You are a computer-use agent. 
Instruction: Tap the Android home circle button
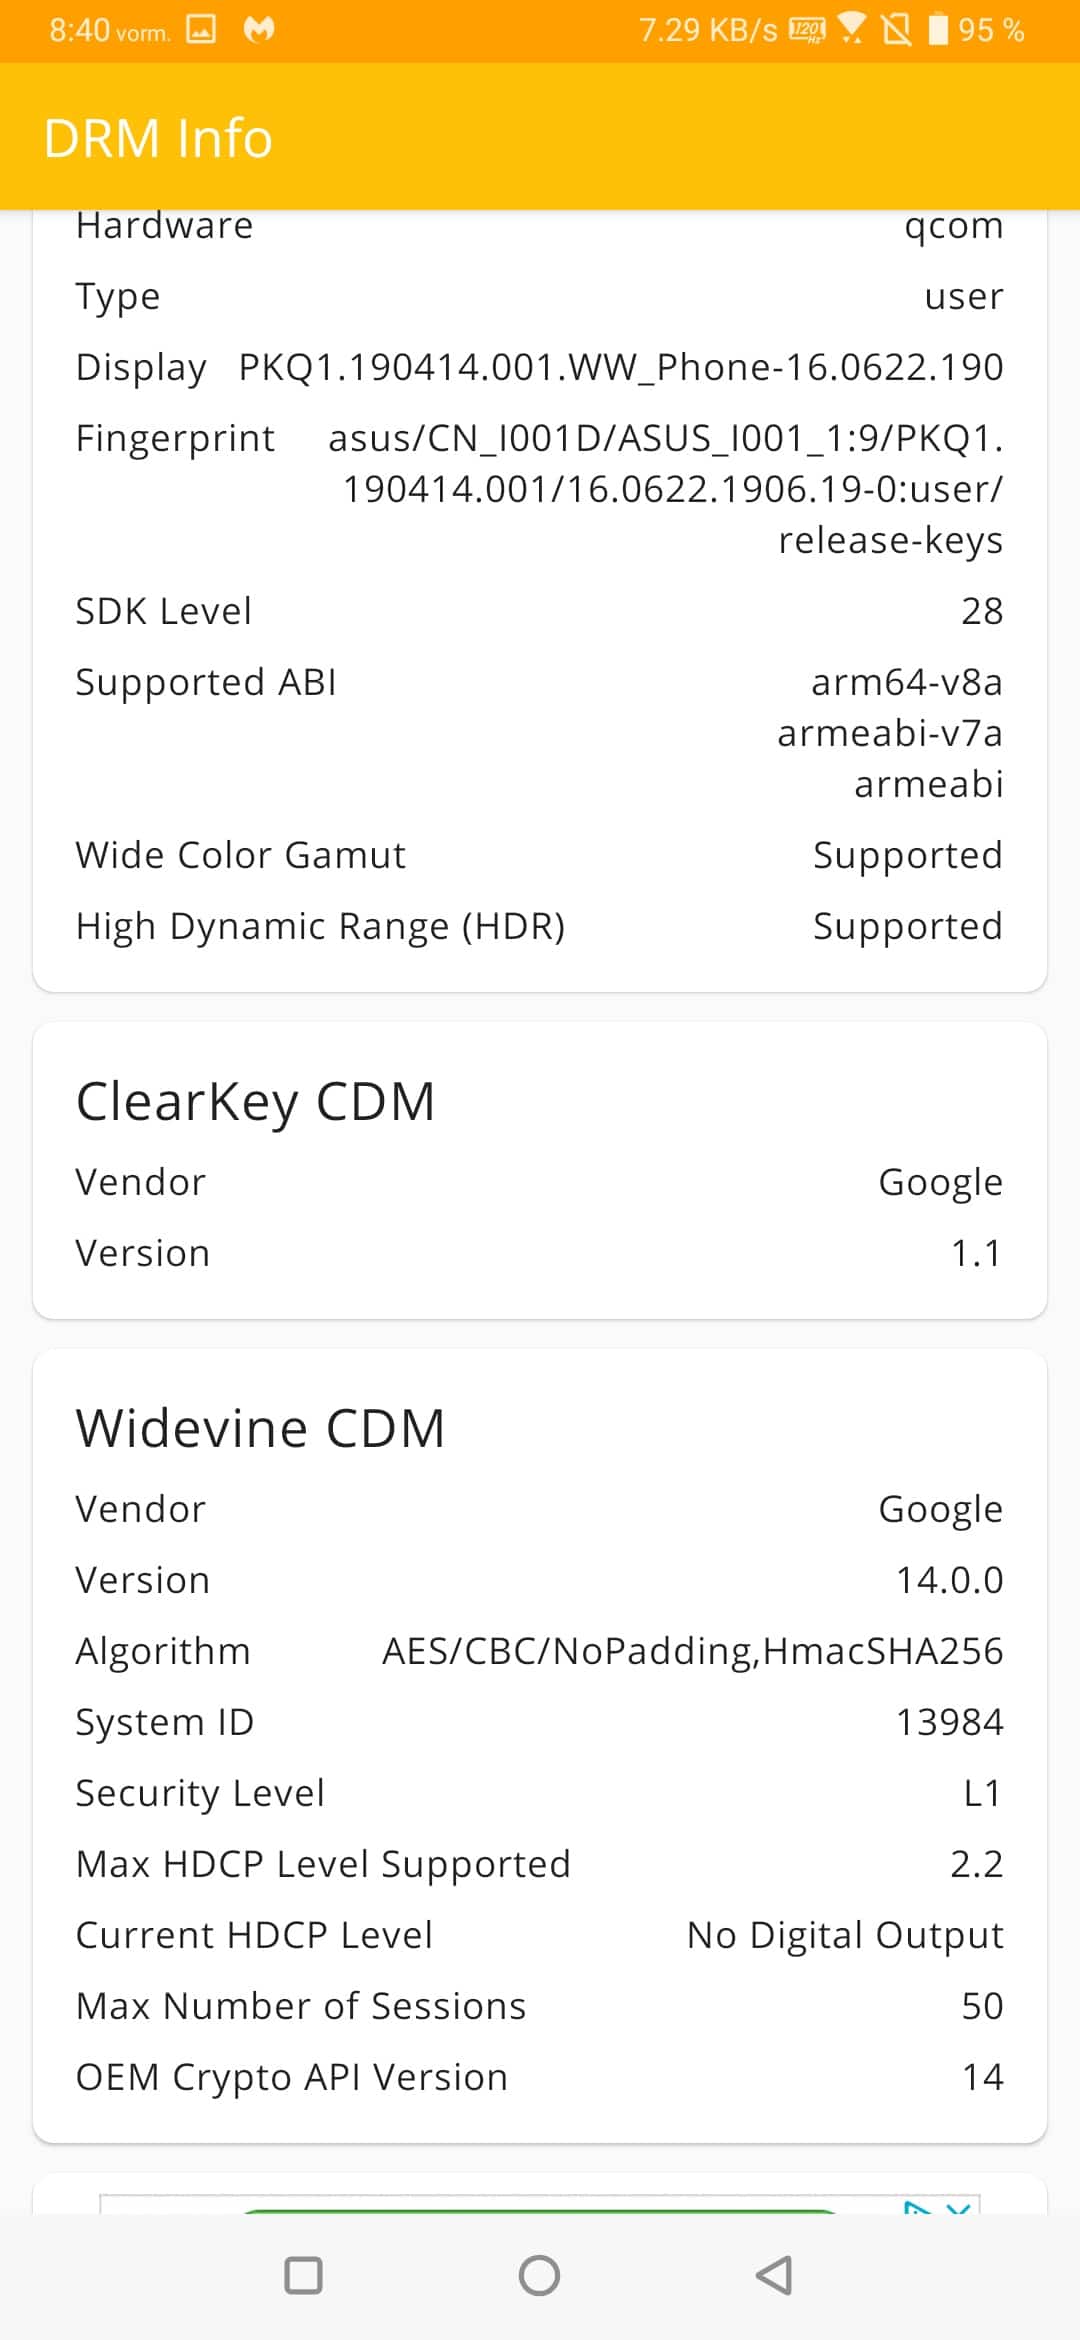539,2275
